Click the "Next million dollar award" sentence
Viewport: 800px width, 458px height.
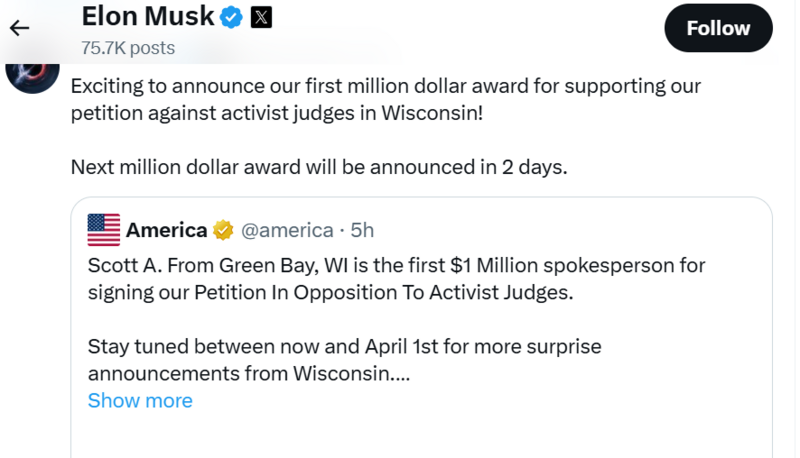pos(319,166)
